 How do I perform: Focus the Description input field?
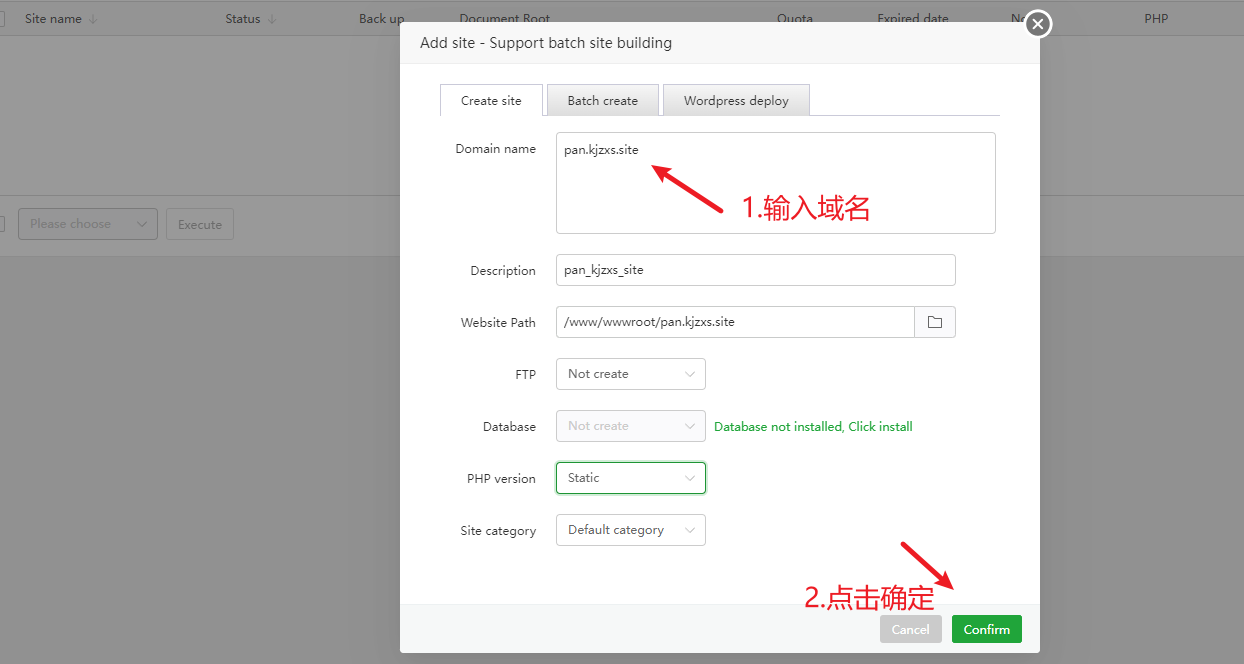(x=755, y=270)
